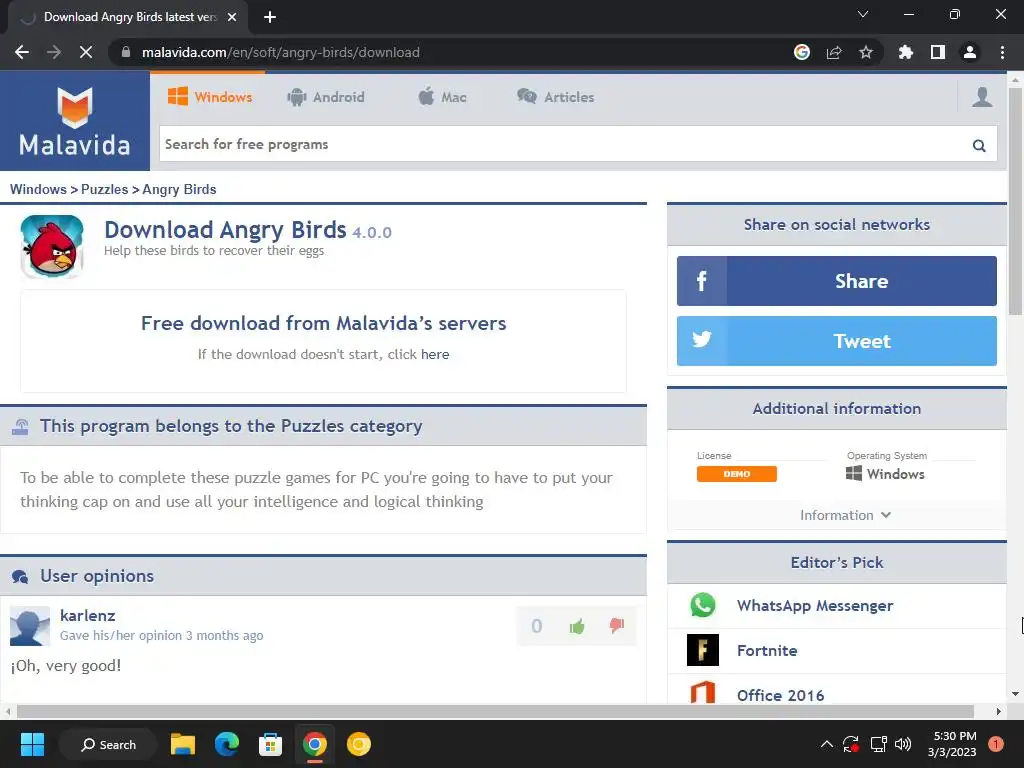Click the browser back arrow
The width and height of the screenshot is (1024, 768).
(x=22, y=52)
